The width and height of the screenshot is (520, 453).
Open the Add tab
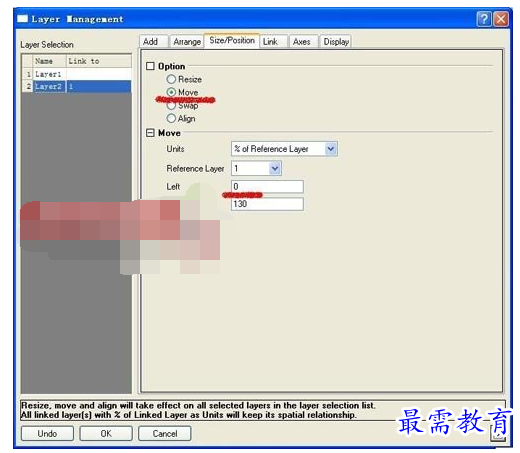(154, 42)
